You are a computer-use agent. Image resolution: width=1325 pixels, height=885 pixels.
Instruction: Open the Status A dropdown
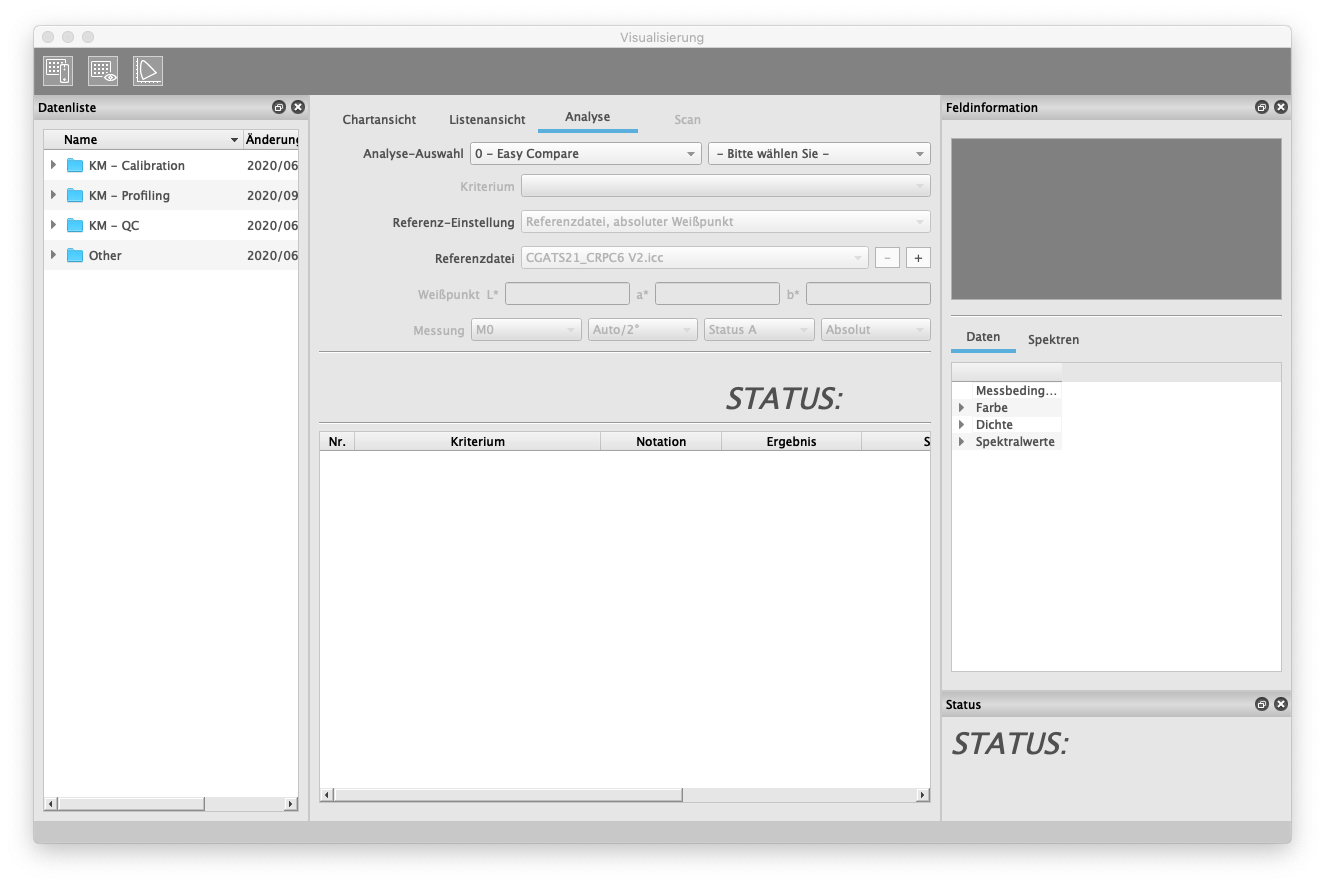point(759,330)
